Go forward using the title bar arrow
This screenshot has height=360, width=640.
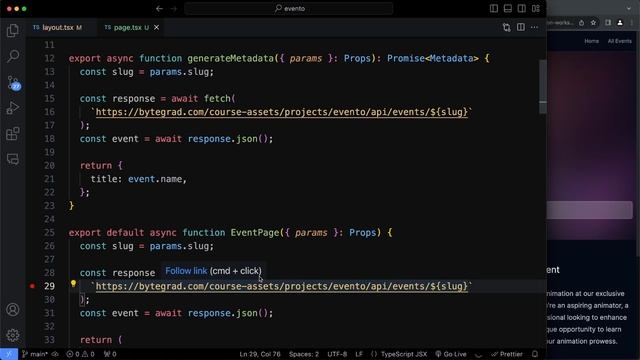pos(174,9)
